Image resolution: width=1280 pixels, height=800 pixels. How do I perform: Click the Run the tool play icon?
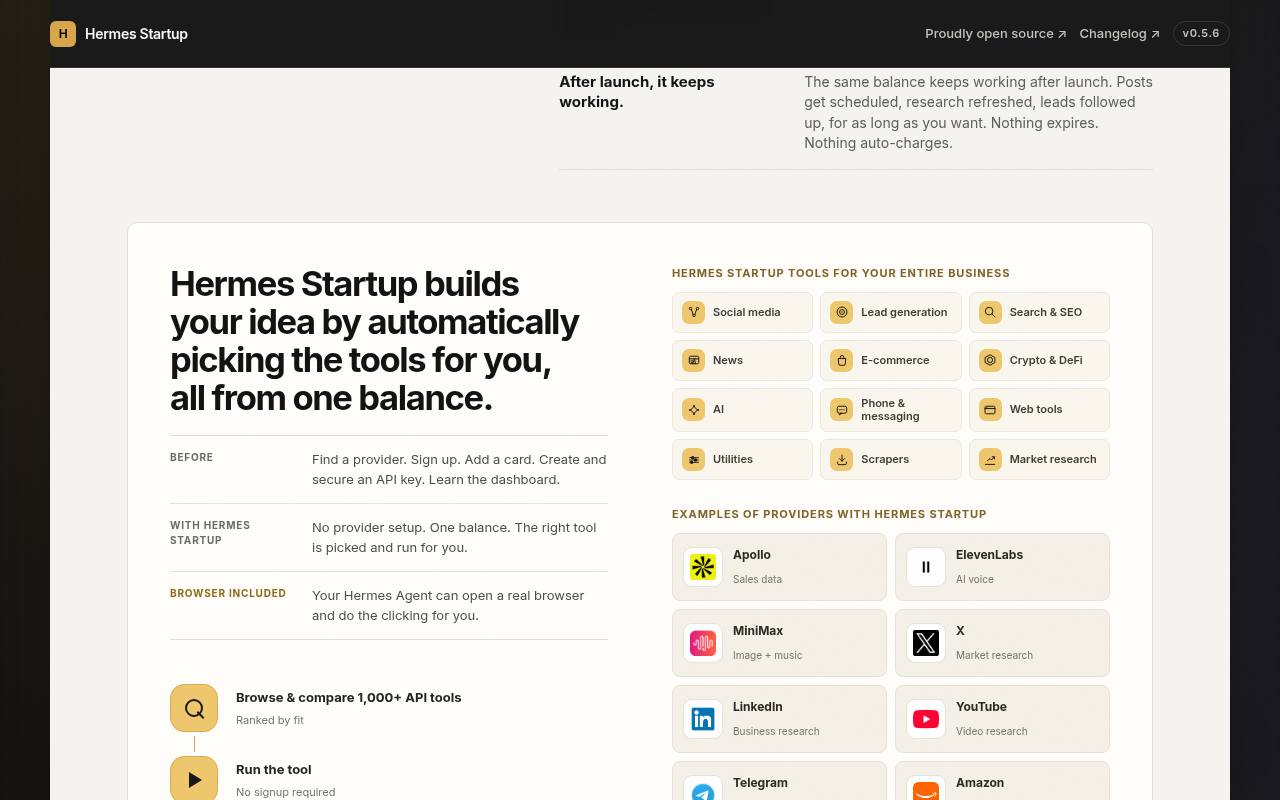click(x=194, y=779)
